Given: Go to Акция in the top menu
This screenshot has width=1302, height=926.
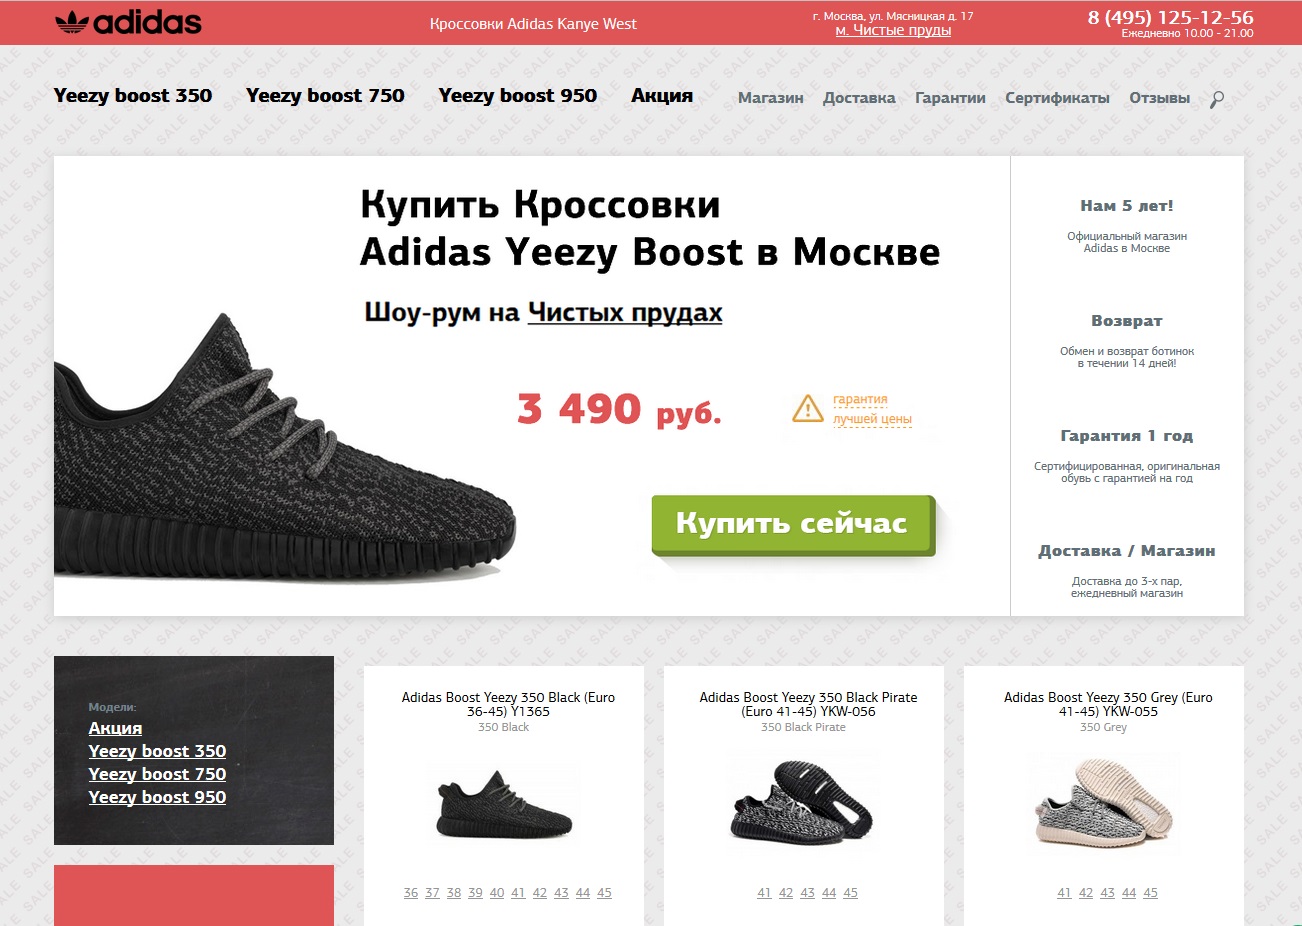Looking at the screenshot, I should click(x=662, y=96).
